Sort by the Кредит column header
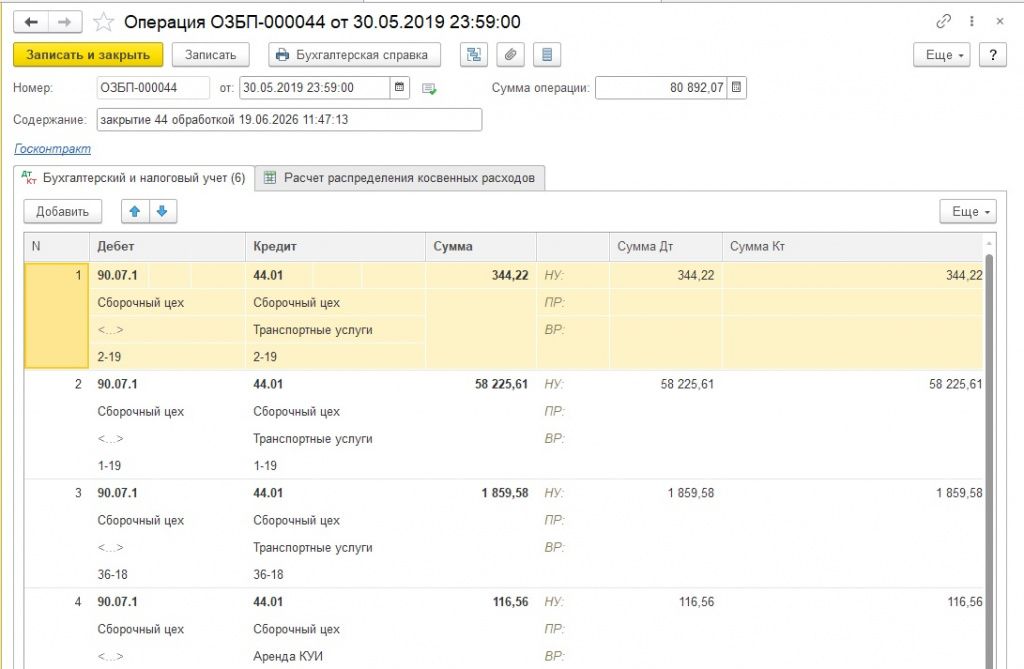 [335, 246]
